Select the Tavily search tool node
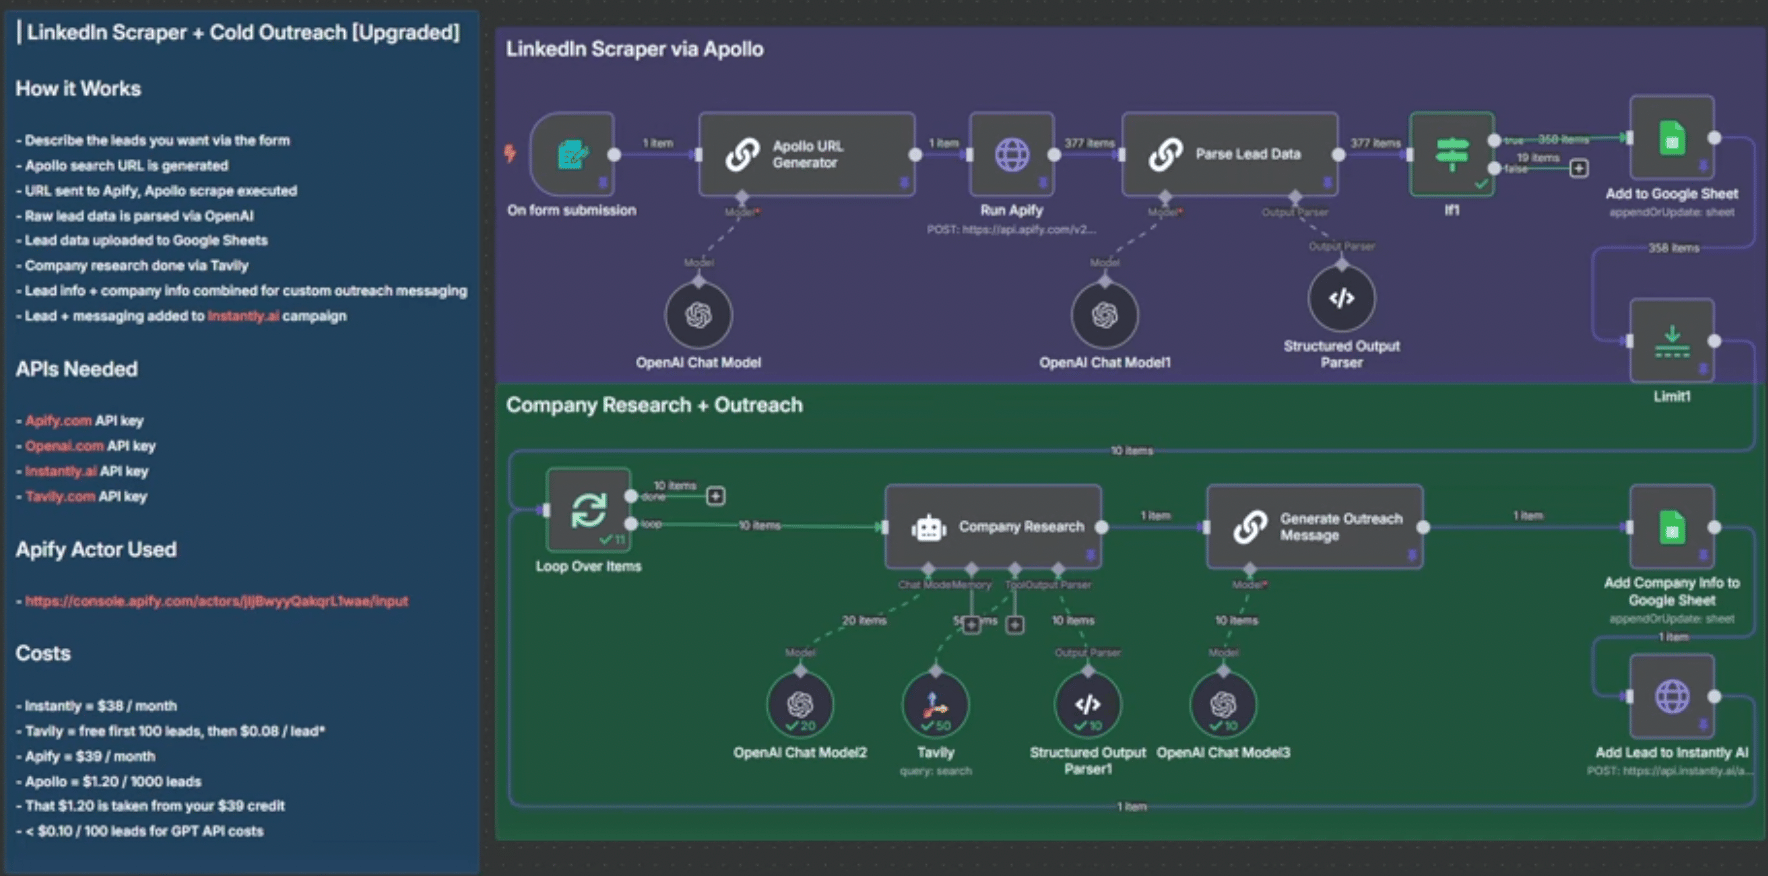Image resolution: width=1768 pixels, height=876 pixels. pos(936,704)
